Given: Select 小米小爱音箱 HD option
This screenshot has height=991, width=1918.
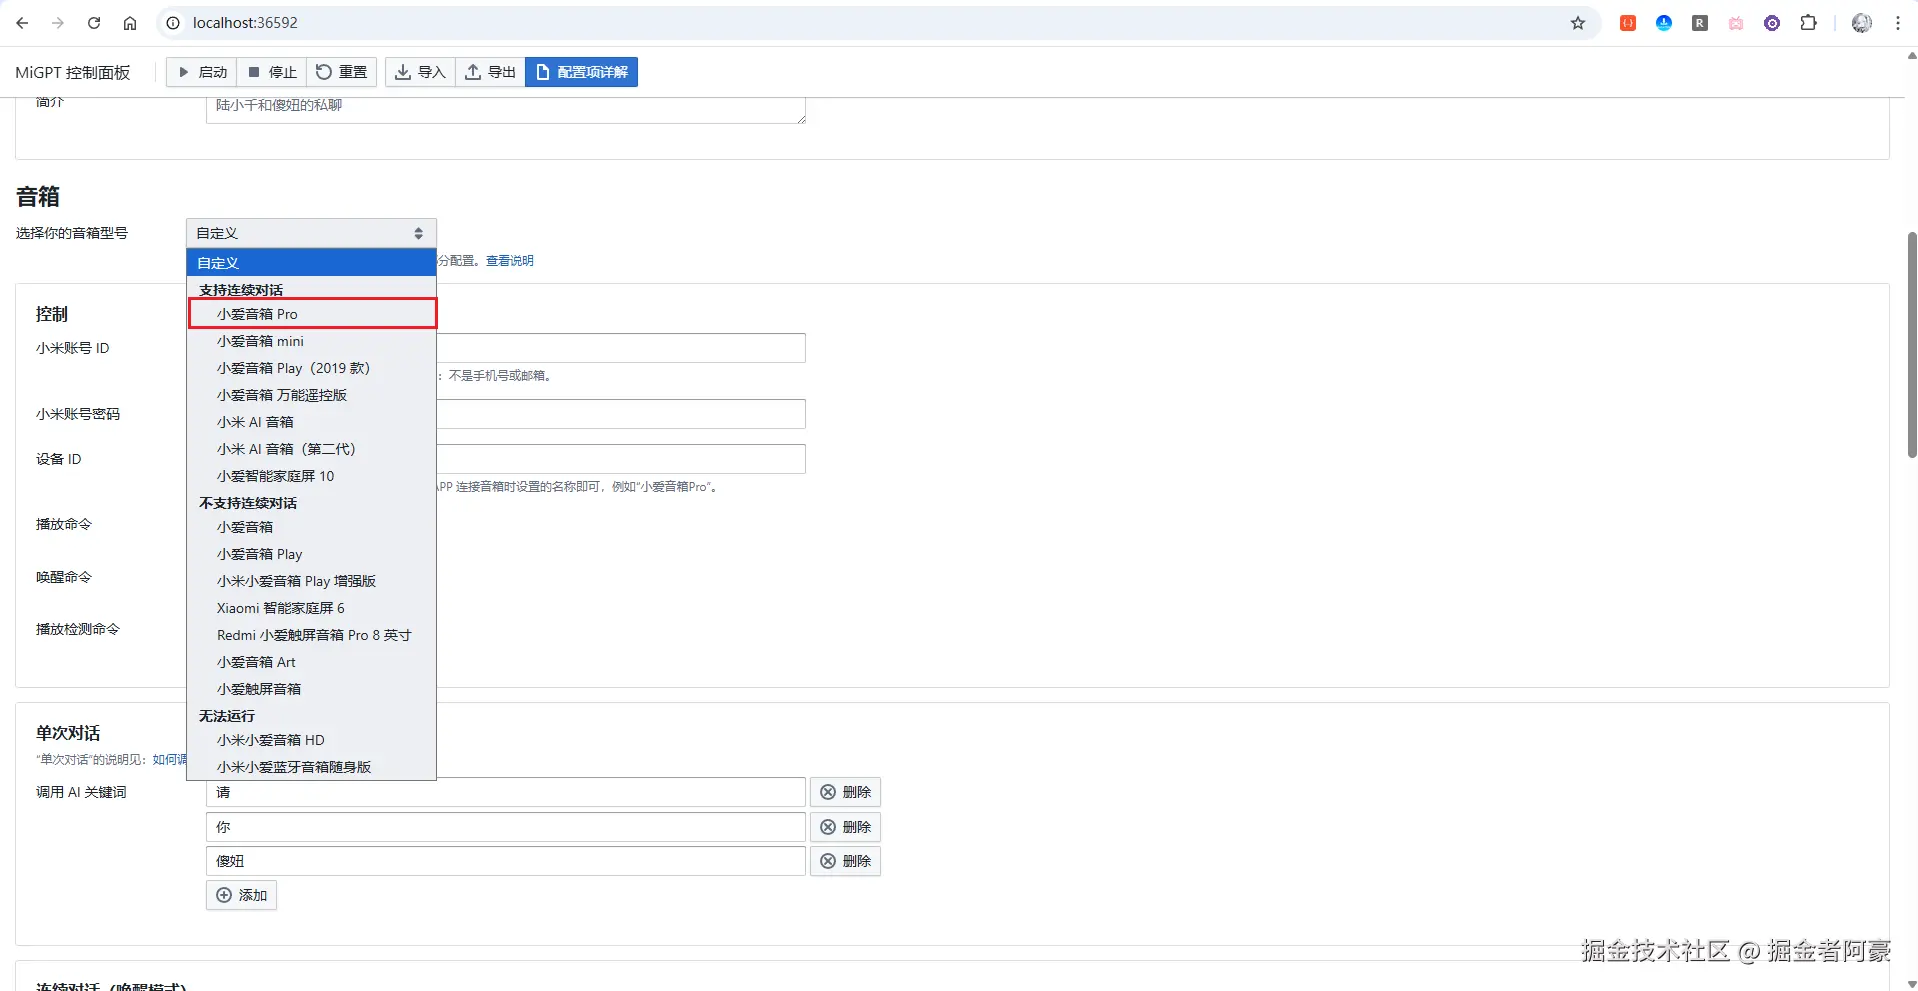Looking at the screenshot, I should click(x=311, y=740).
